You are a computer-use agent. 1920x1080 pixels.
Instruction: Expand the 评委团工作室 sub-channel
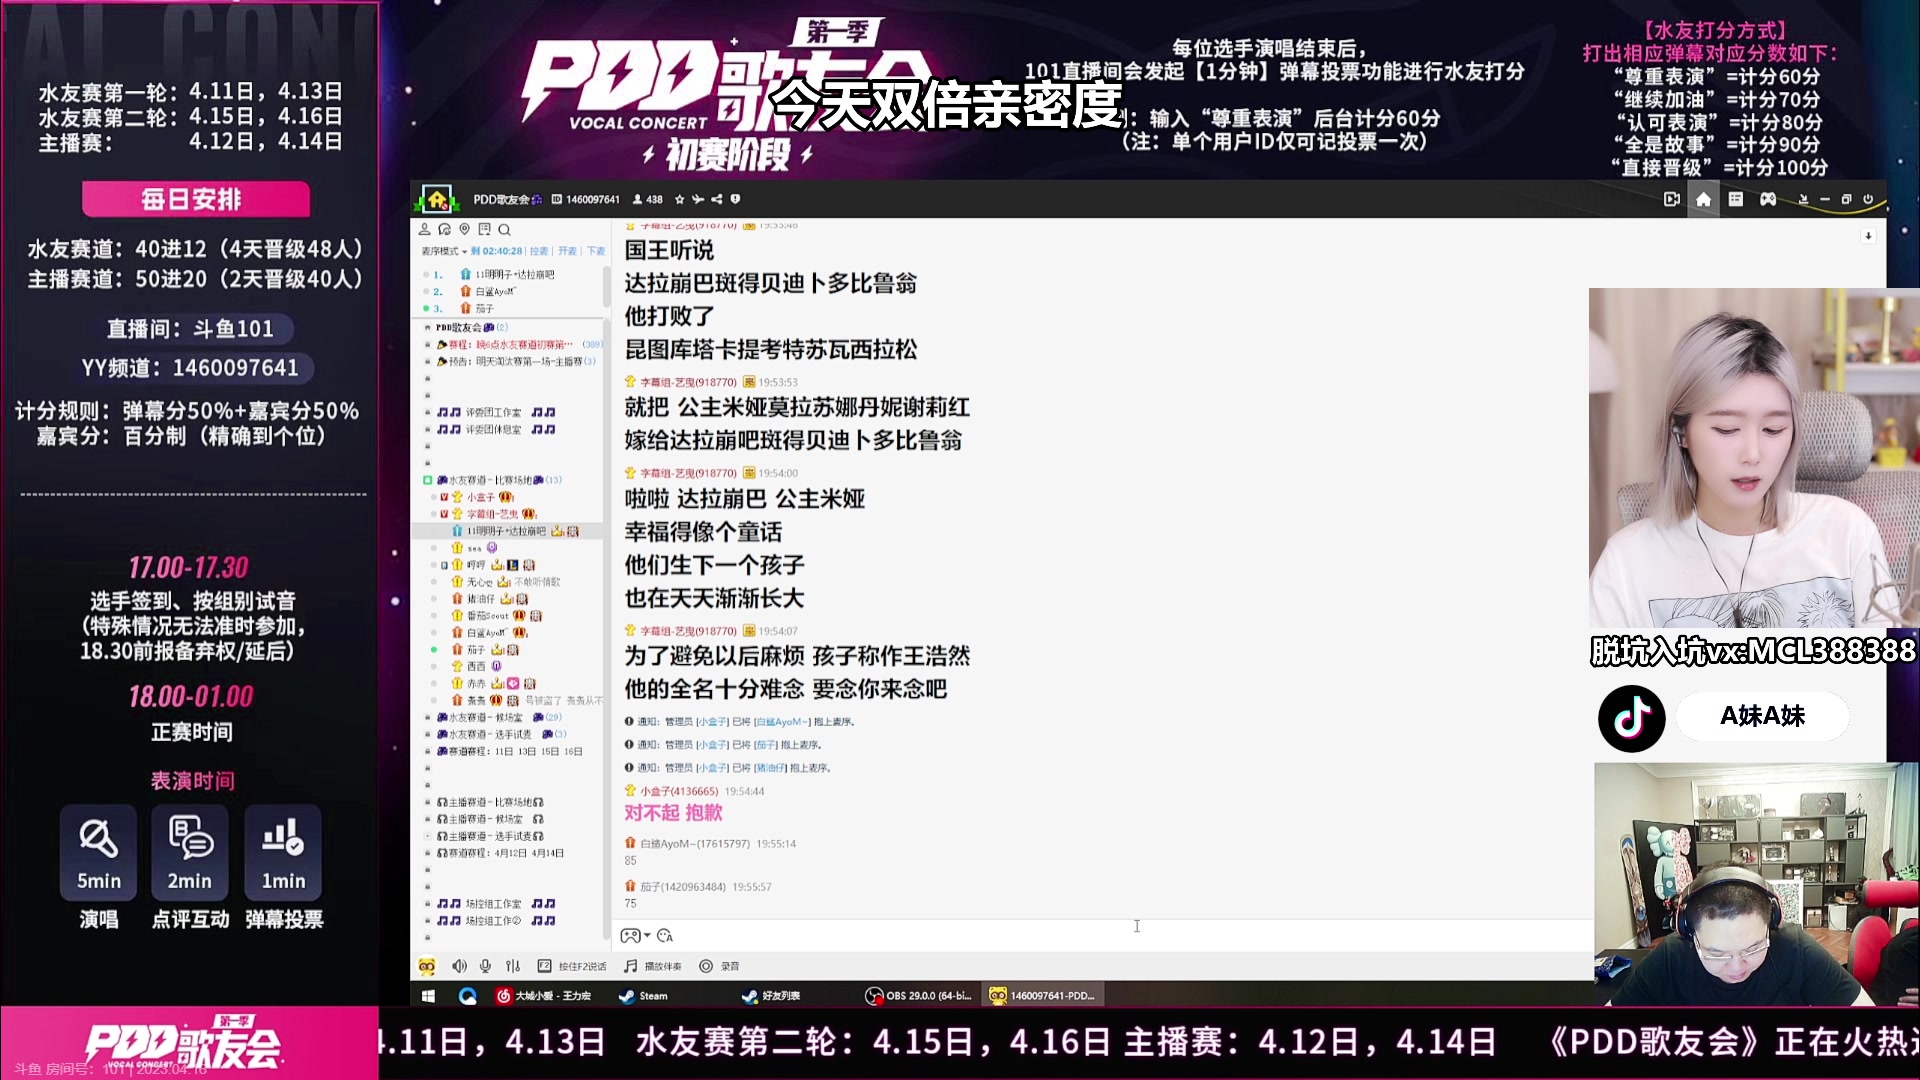(427, 412)
